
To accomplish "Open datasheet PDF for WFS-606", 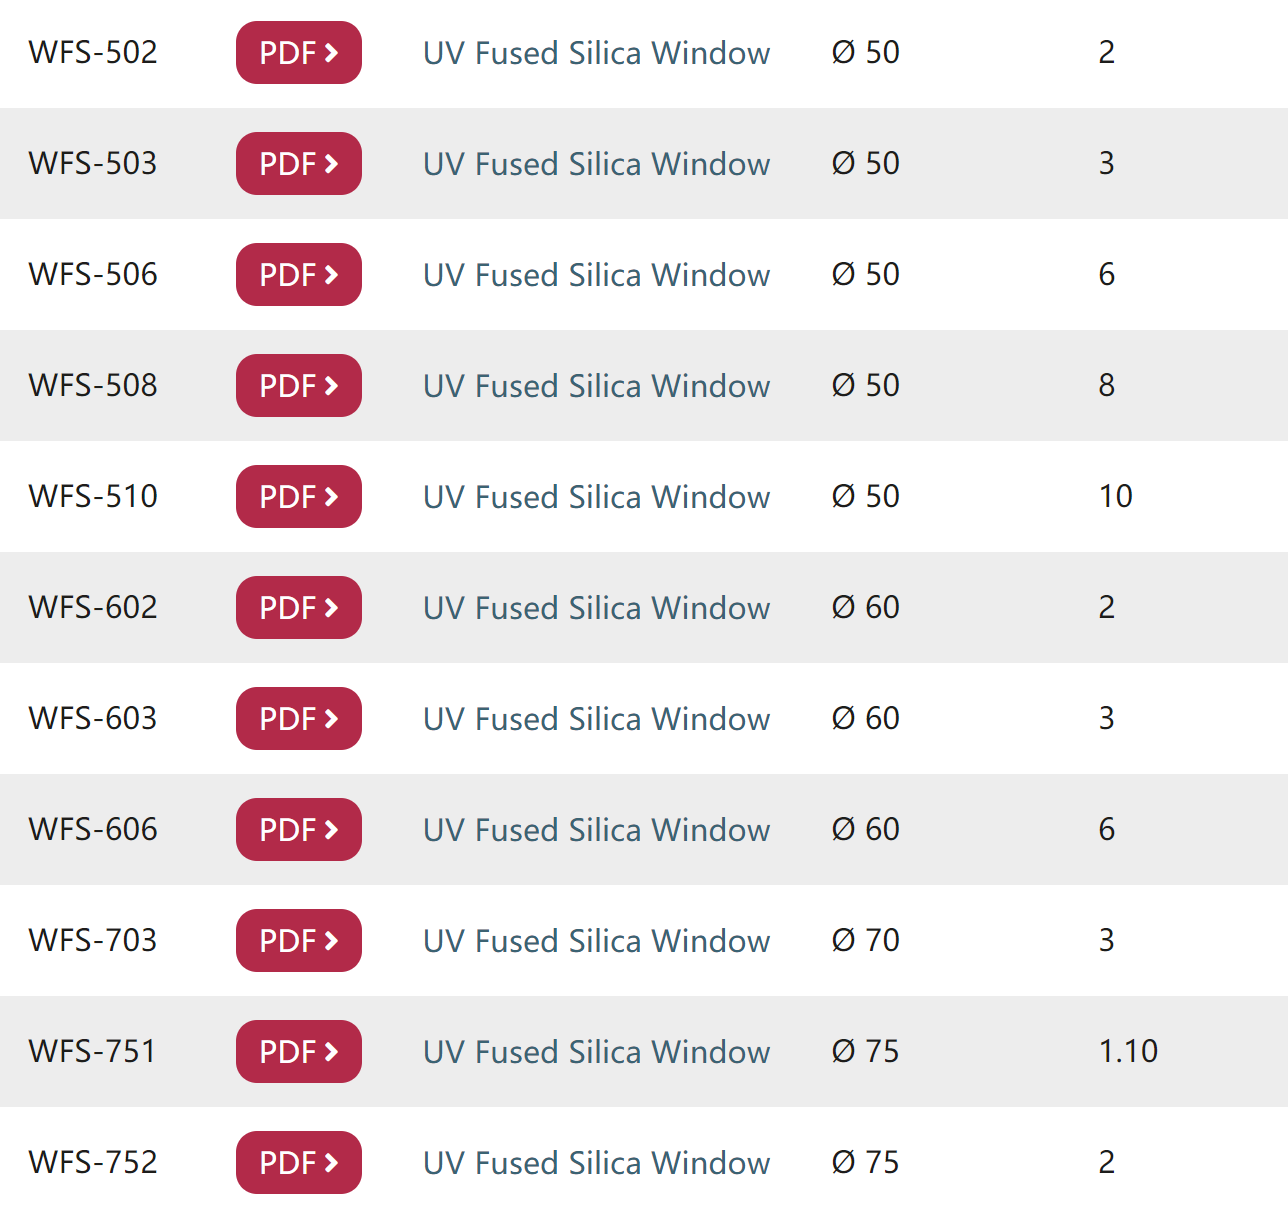I will pyautogui.click(x=298, y=830).
